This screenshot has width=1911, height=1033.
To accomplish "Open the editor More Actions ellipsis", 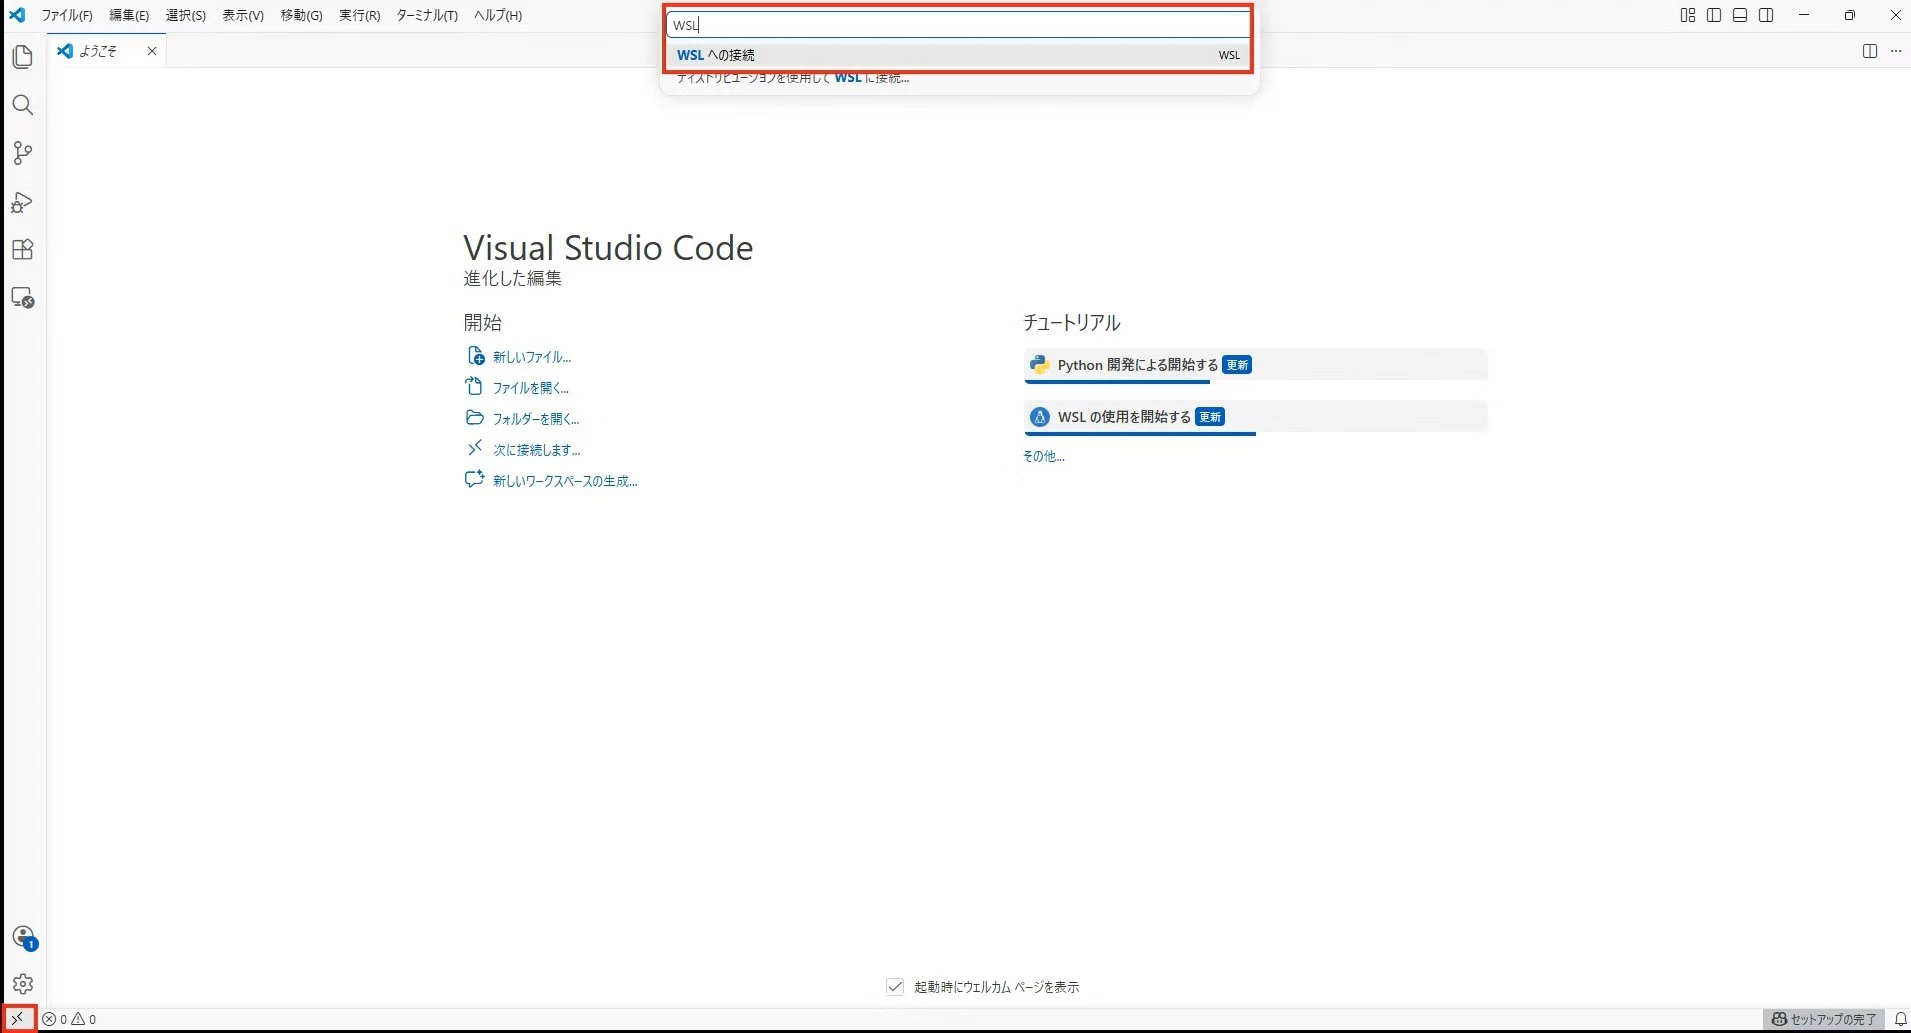I will 1896,51.
